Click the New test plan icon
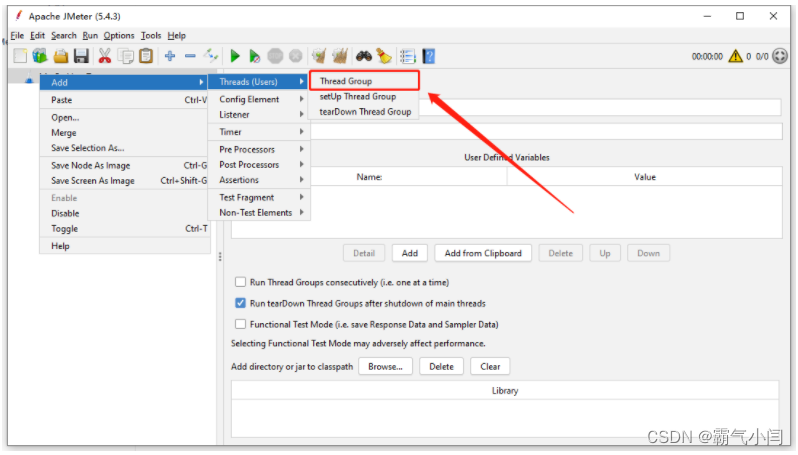Image resolution: width=798 pixels, height=455 pixels. [x=20, y=56]
